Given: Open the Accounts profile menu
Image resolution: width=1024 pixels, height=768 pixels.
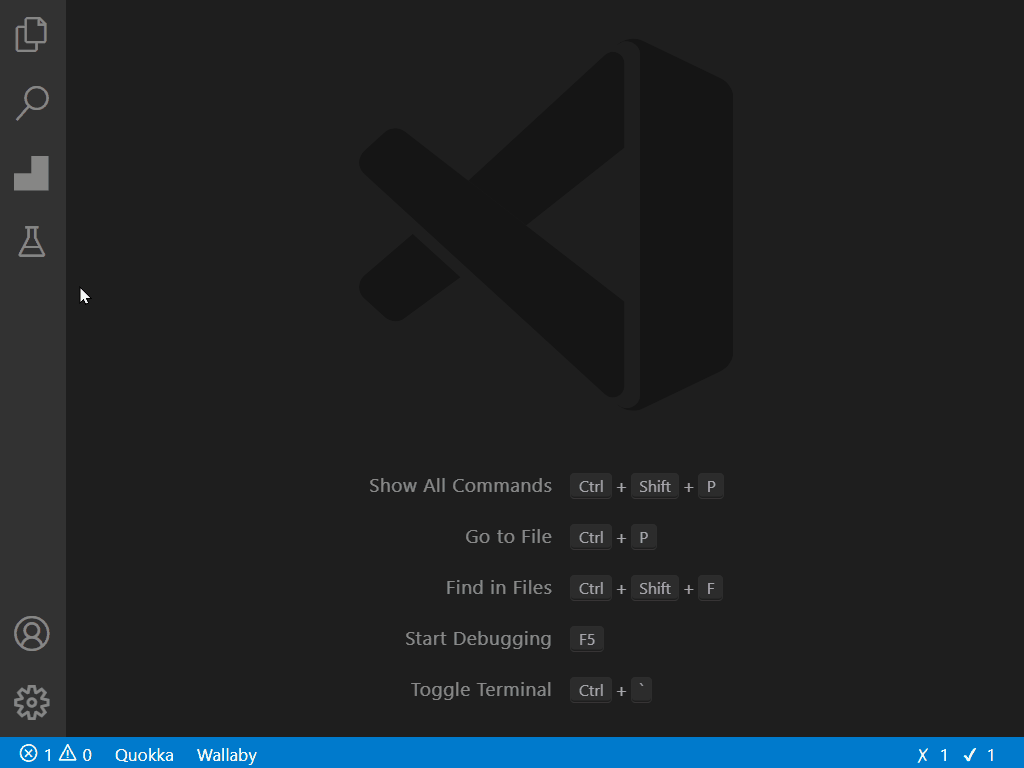Looking at the screenshot, I should [x=31, y=633].
